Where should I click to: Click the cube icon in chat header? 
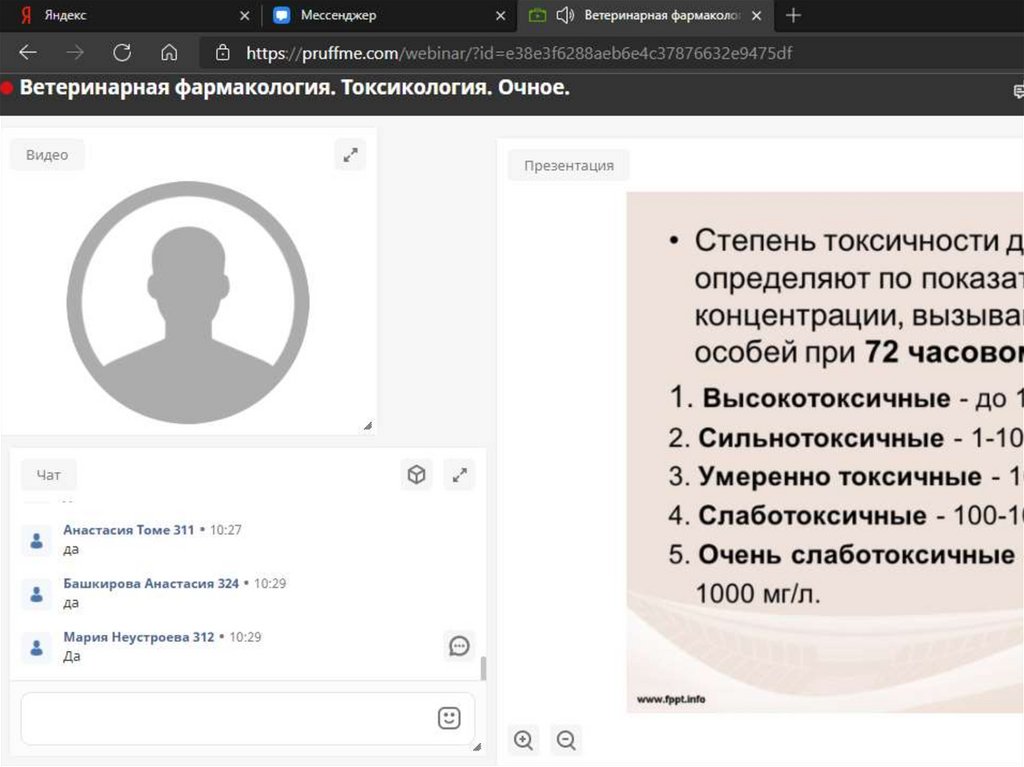(417, 476)
